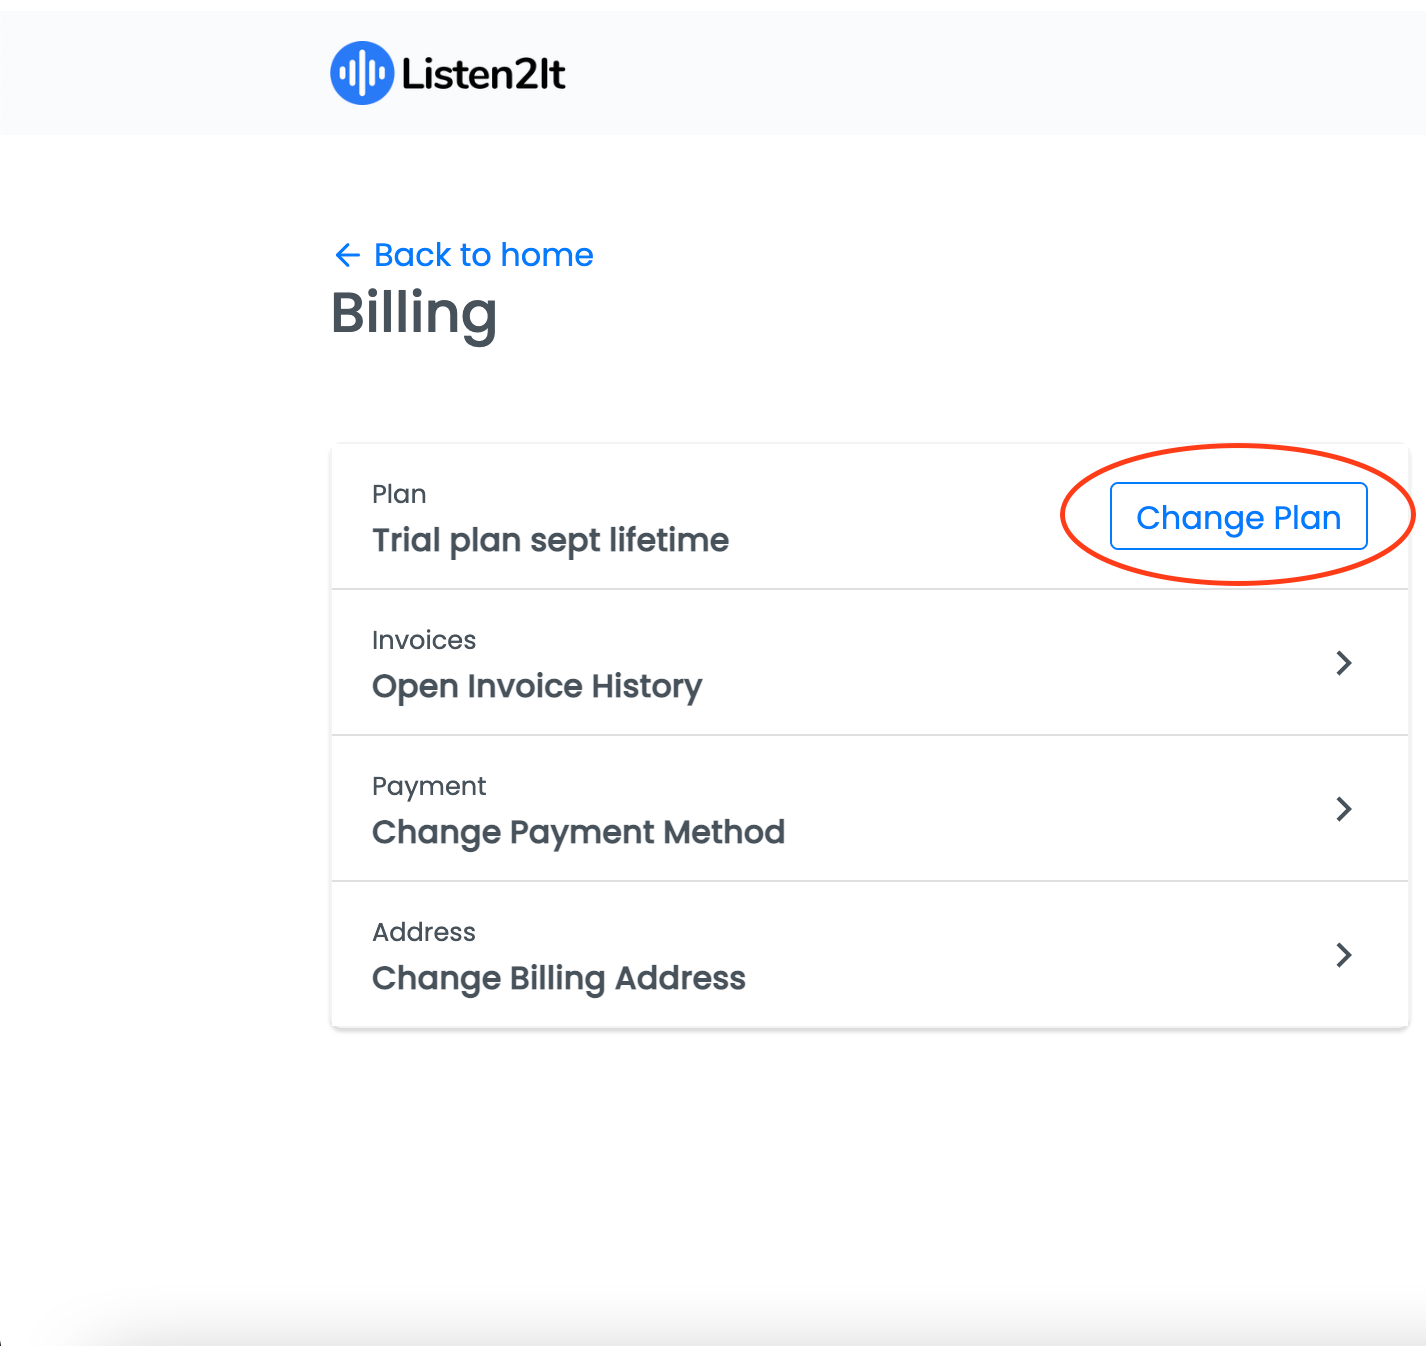Click the Listen2It soundwave logo icon
Screen dimensions: 1426x1346
361,73
